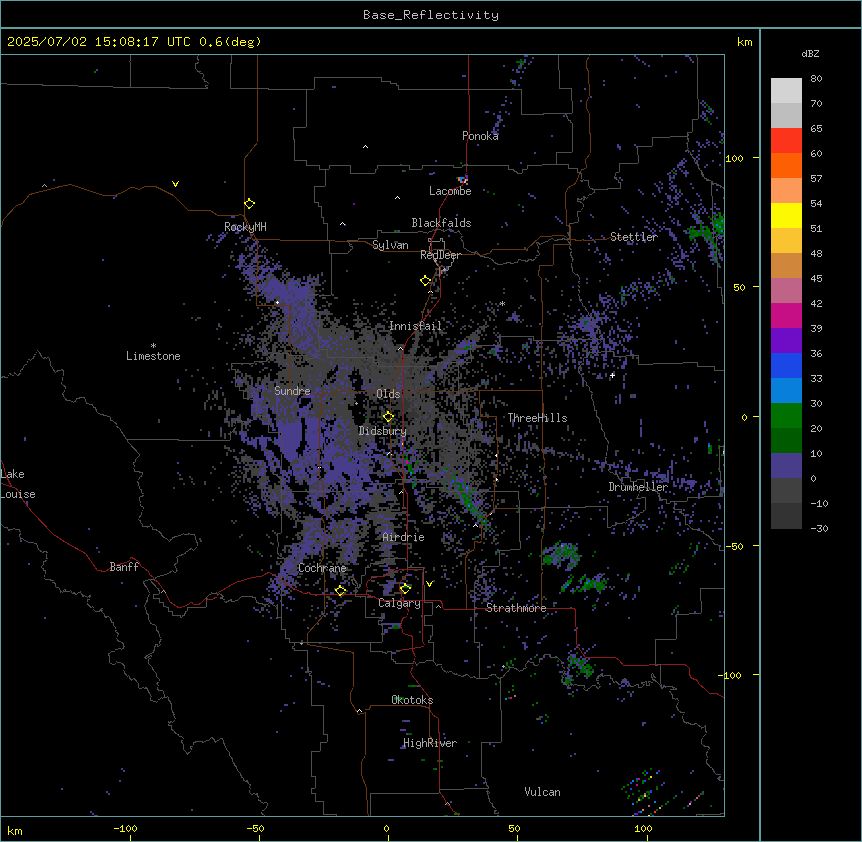862x842 pixels.
Task: Select the purple swatch below 39 in the legend
Action: point(786,340)
